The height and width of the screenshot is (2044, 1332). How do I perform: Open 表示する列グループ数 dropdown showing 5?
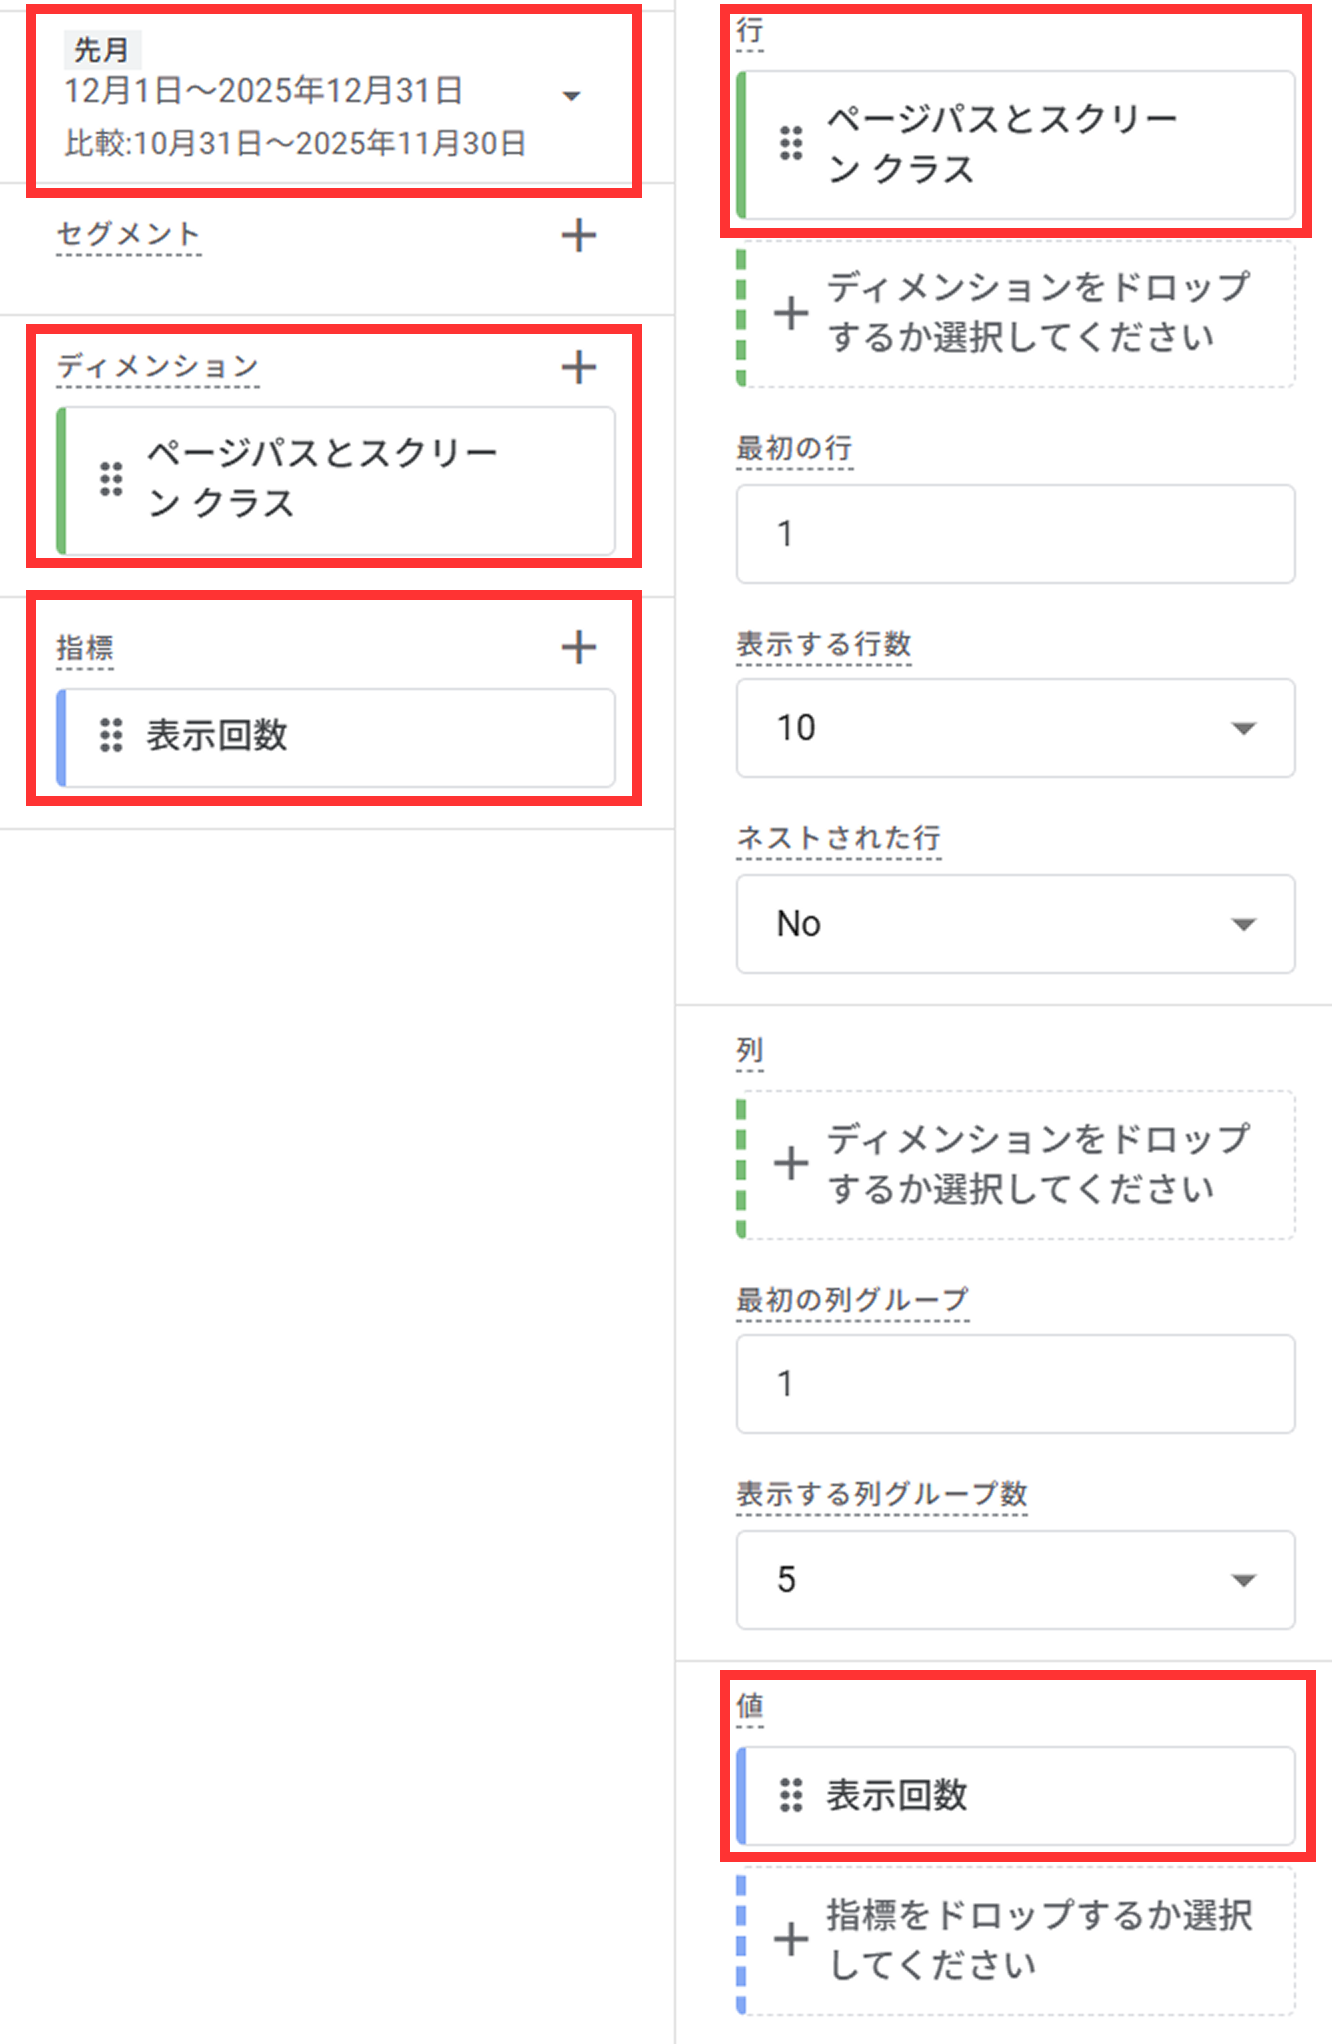pyautogui.click(x=1242, y=1580)
